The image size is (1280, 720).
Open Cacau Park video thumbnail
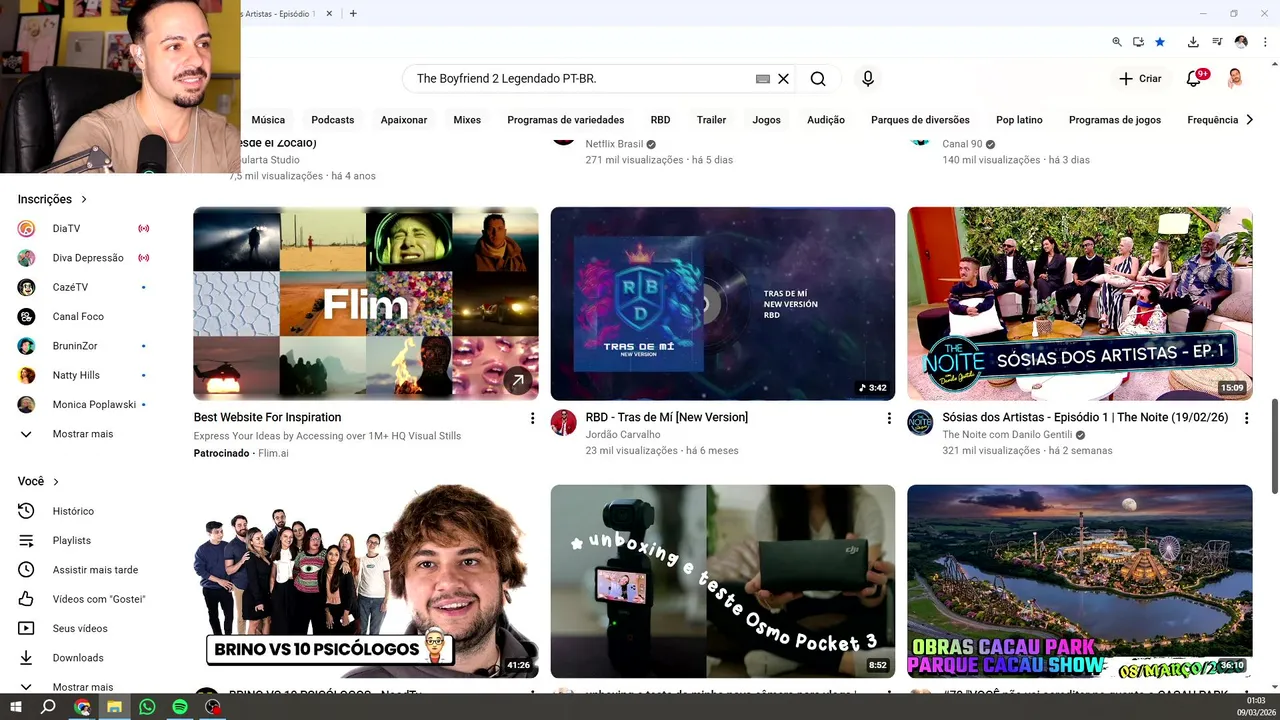tap(1080, 581)
